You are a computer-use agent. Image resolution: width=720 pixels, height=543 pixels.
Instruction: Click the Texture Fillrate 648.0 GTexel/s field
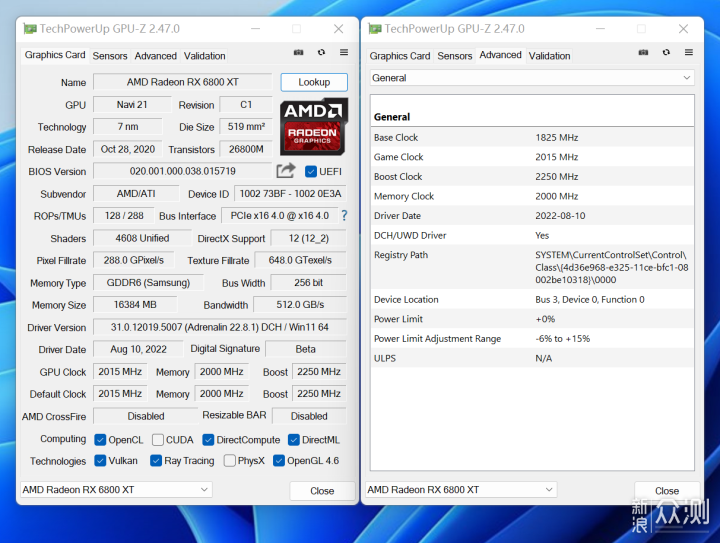tap(300, 260)
